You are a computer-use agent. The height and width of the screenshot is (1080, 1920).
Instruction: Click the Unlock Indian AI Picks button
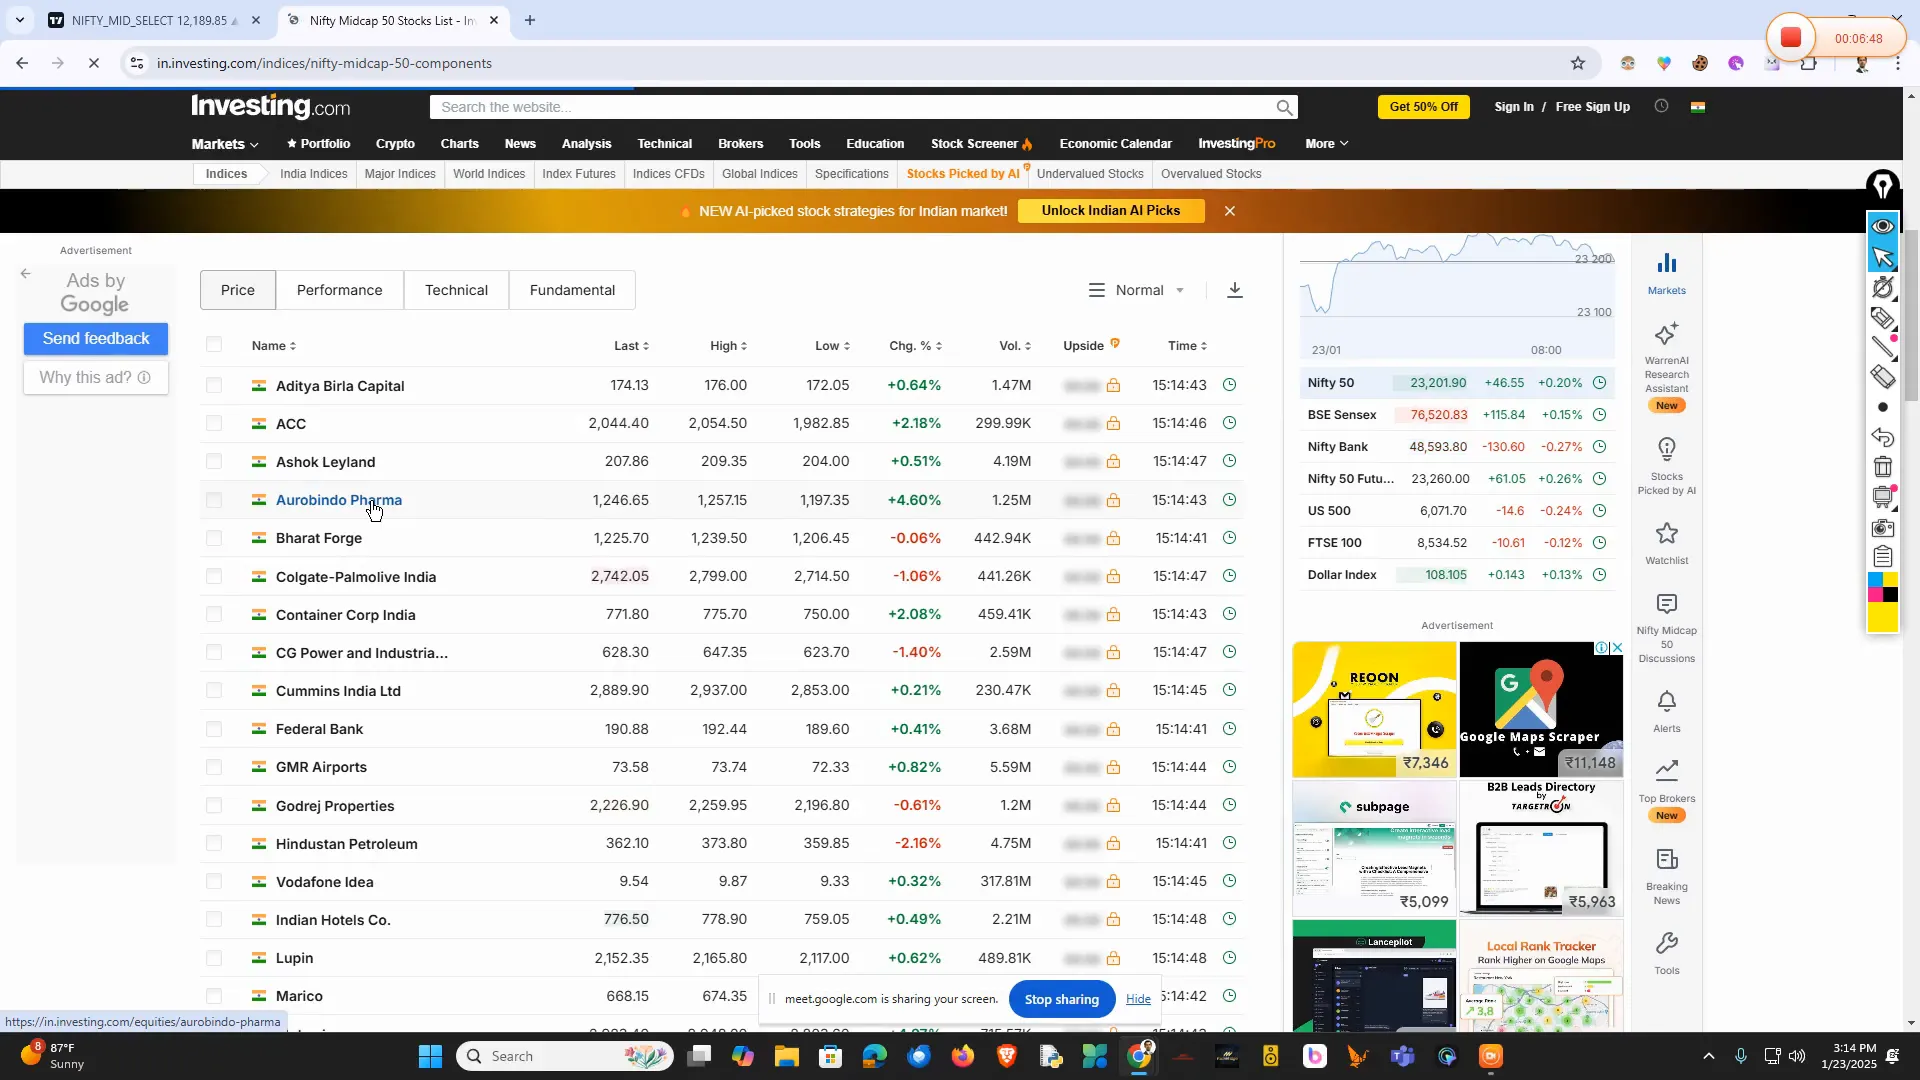click(1110, 211)
